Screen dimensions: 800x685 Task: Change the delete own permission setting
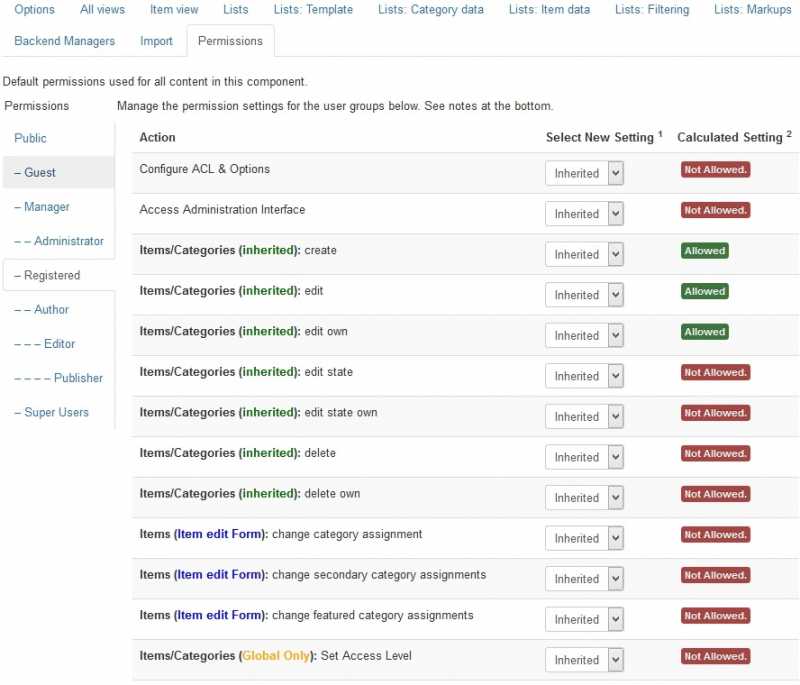[585, 497]
